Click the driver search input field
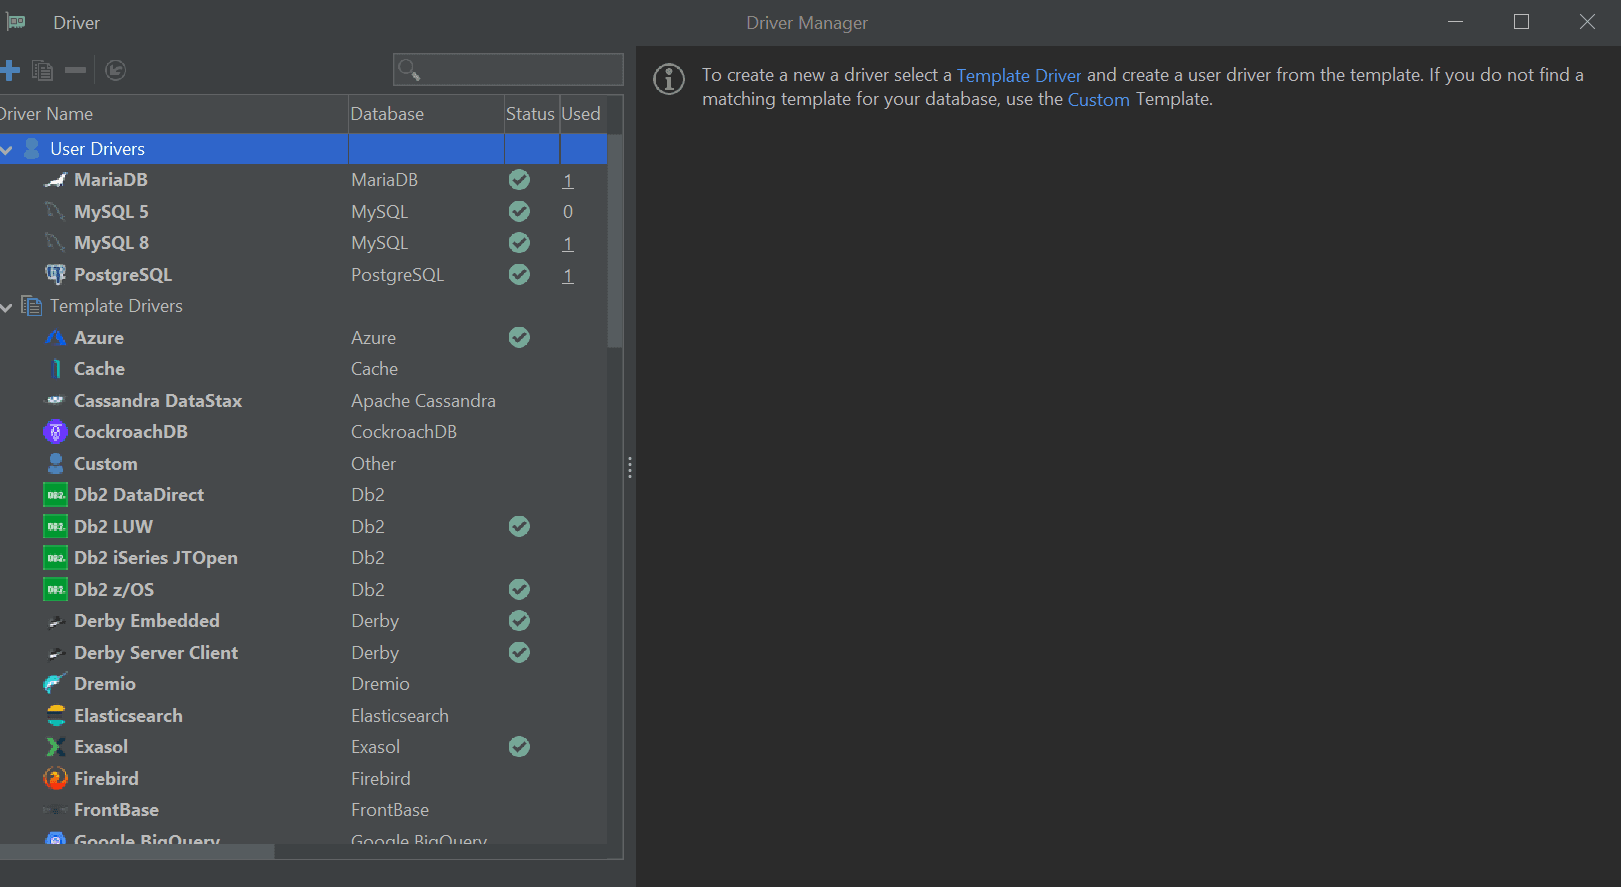 coord(520,69)
